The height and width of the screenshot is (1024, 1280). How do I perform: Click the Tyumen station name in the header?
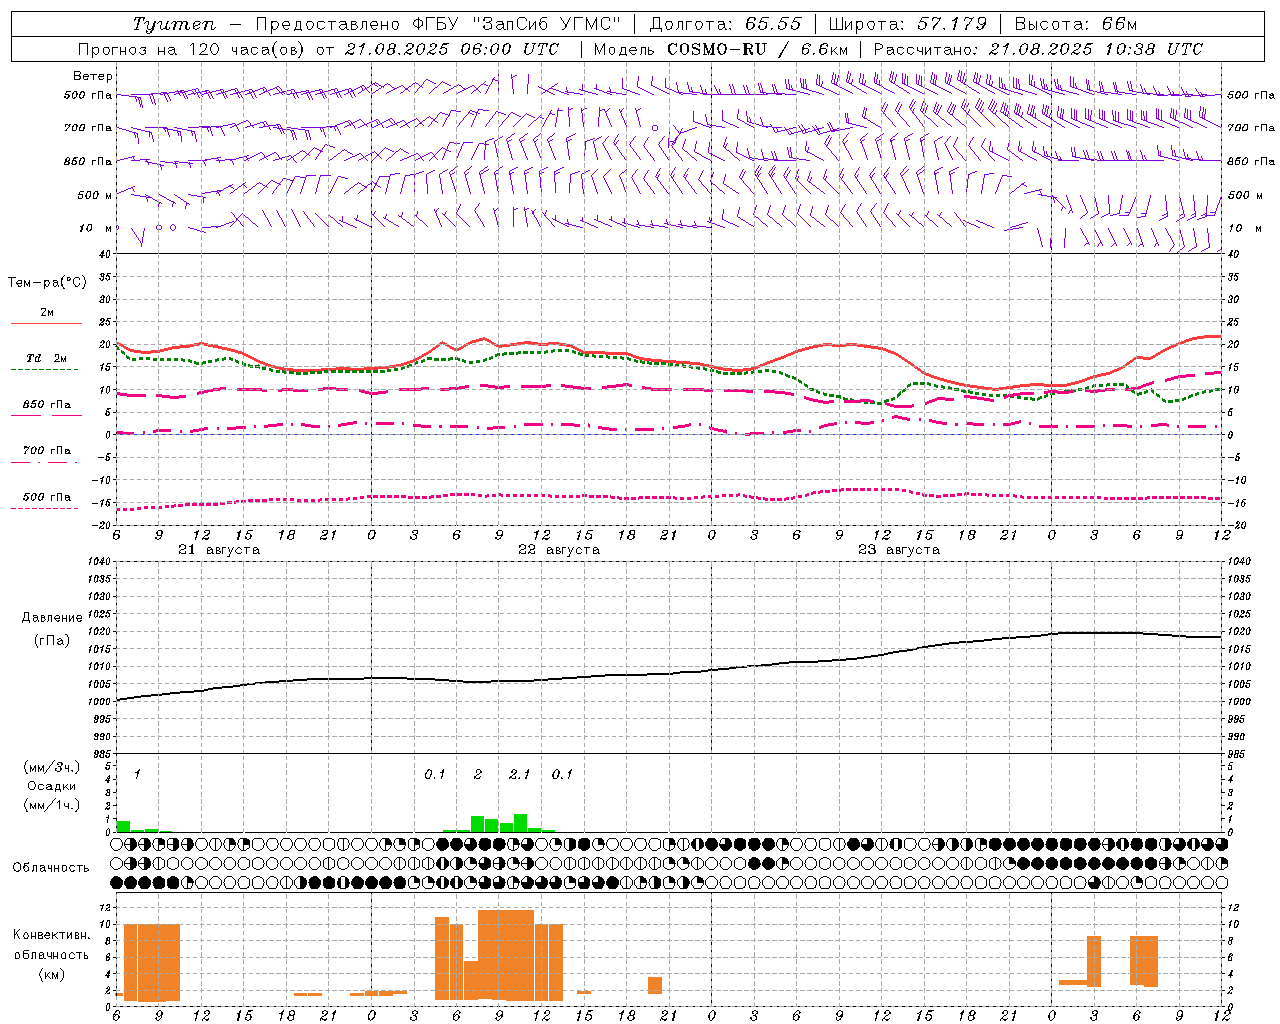pyautogui.click(x=174, y=24)
